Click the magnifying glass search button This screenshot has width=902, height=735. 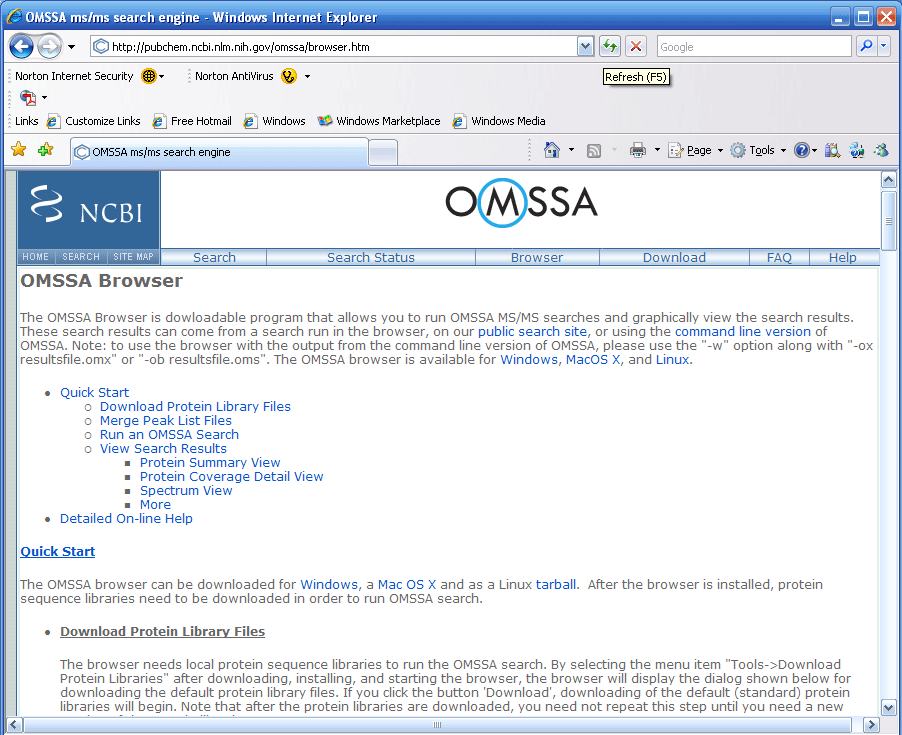[866, 46]
